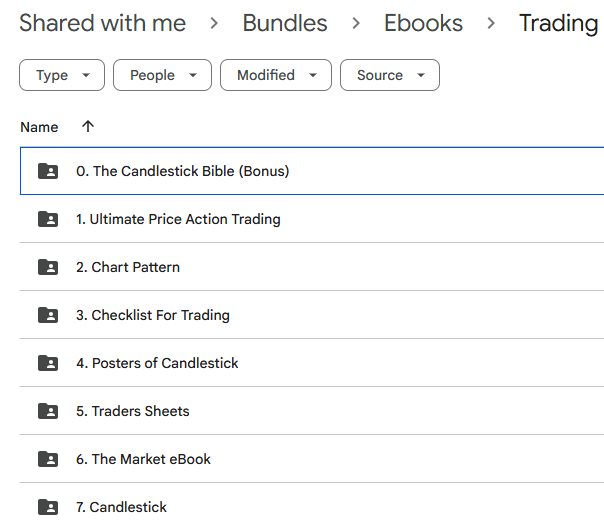Click shared folder icon beside The Market eBook
Image resolution: width=604 pixels, height=530 pixels.
(x=48, y=459)
